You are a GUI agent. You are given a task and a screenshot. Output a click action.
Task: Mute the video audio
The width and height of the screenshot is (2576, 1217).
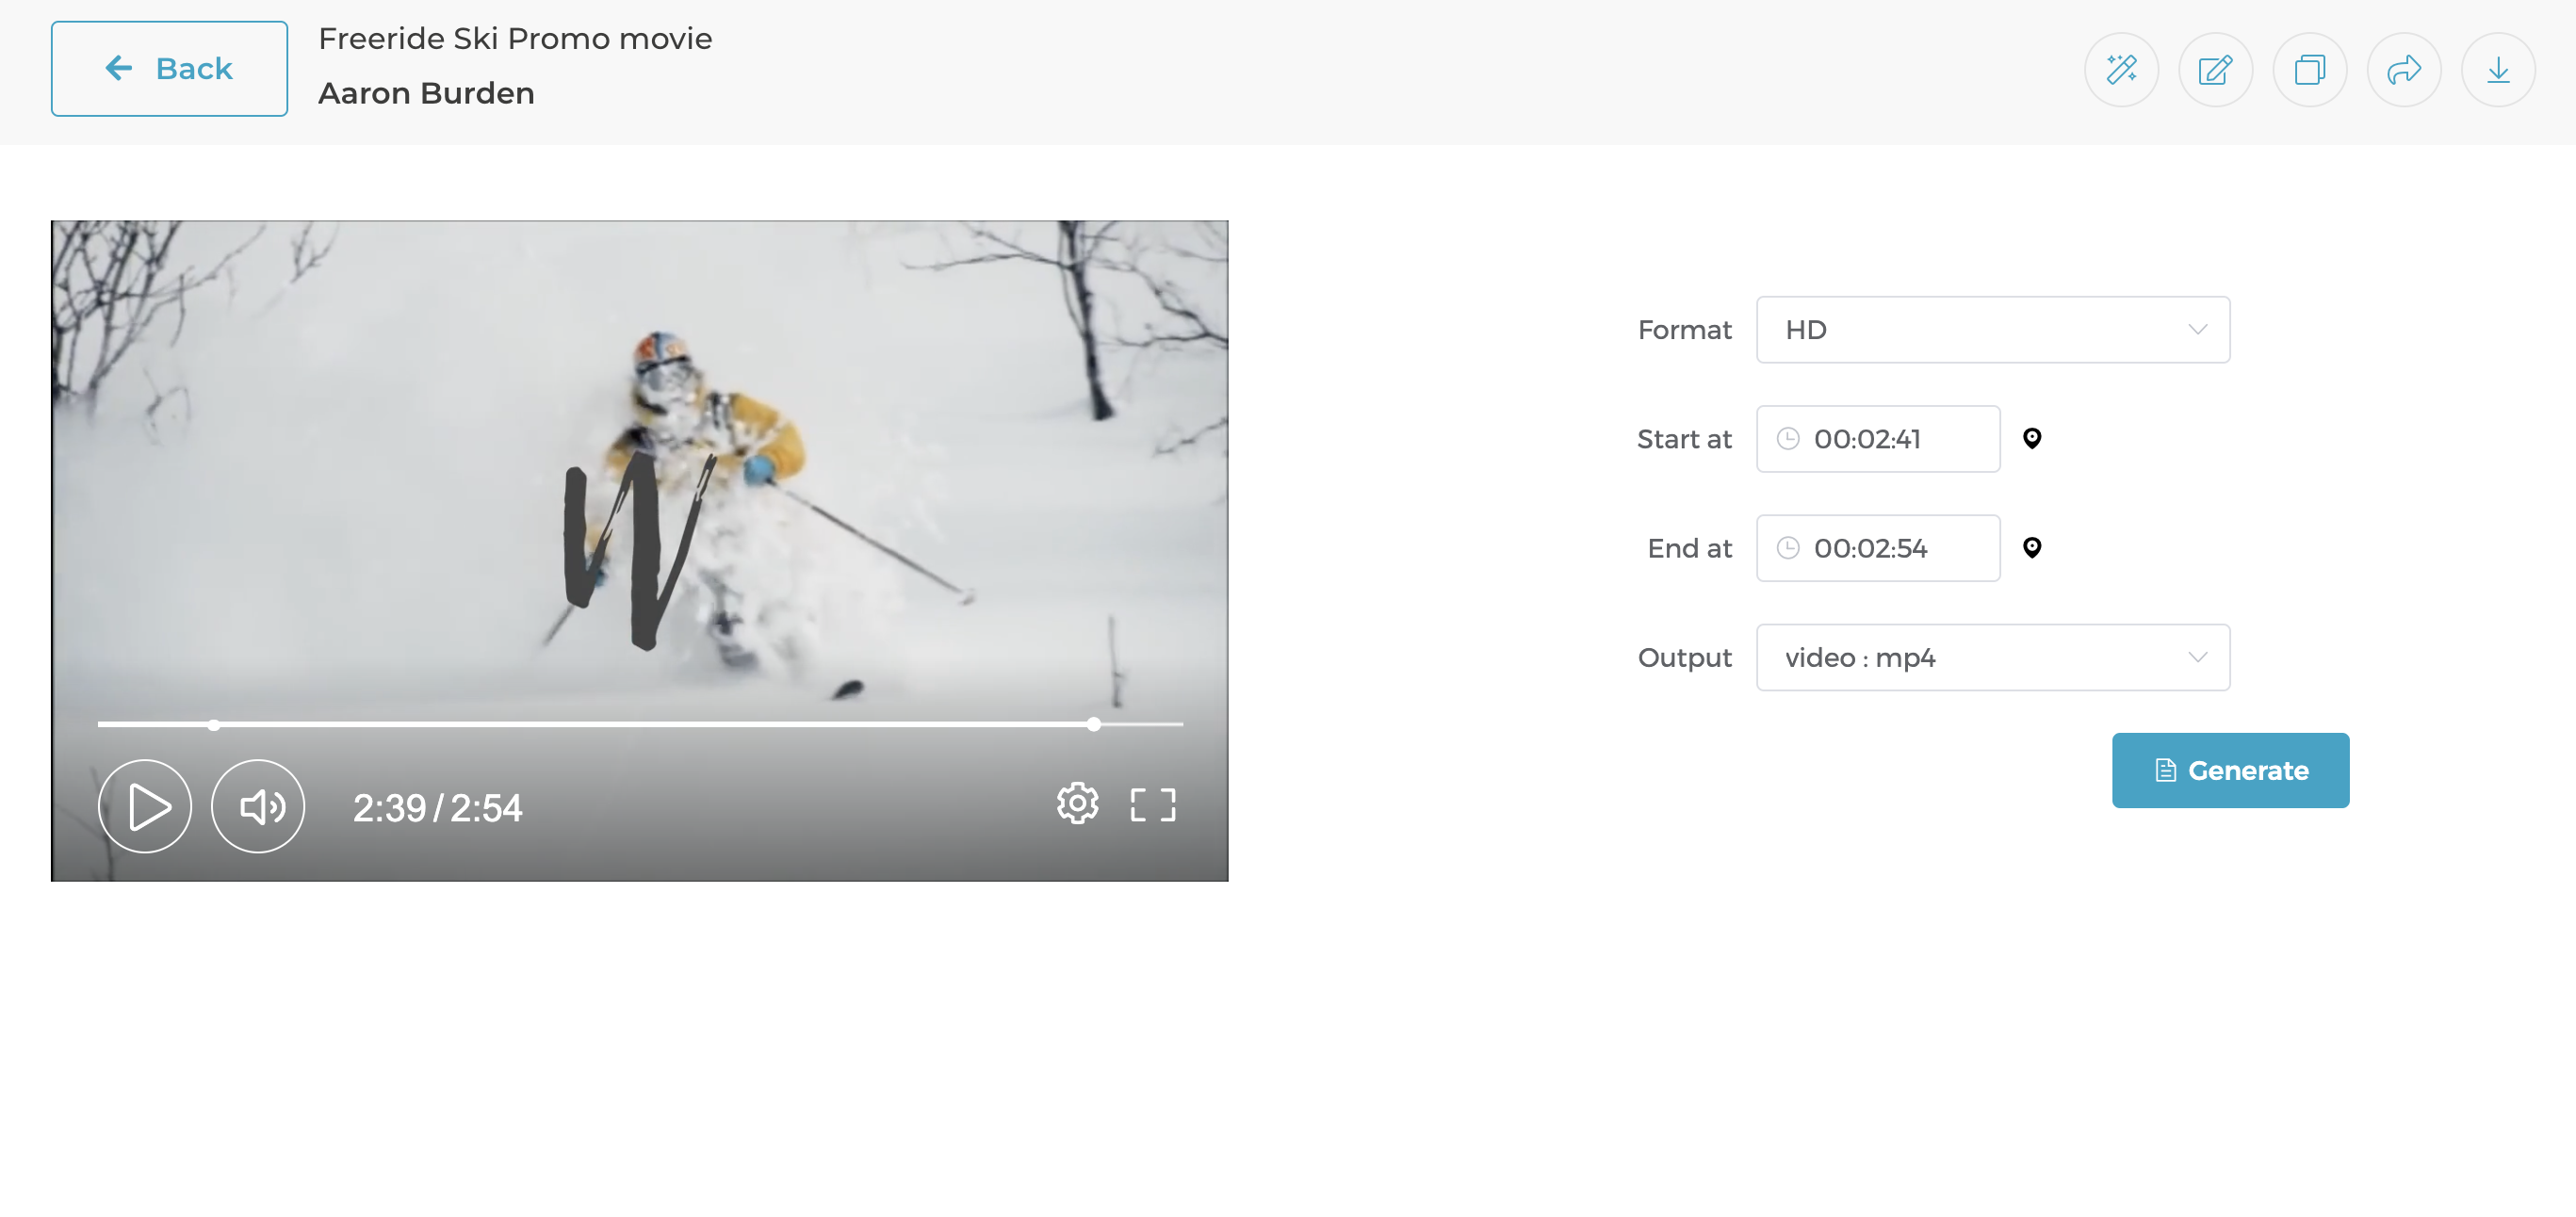point(258,806)
